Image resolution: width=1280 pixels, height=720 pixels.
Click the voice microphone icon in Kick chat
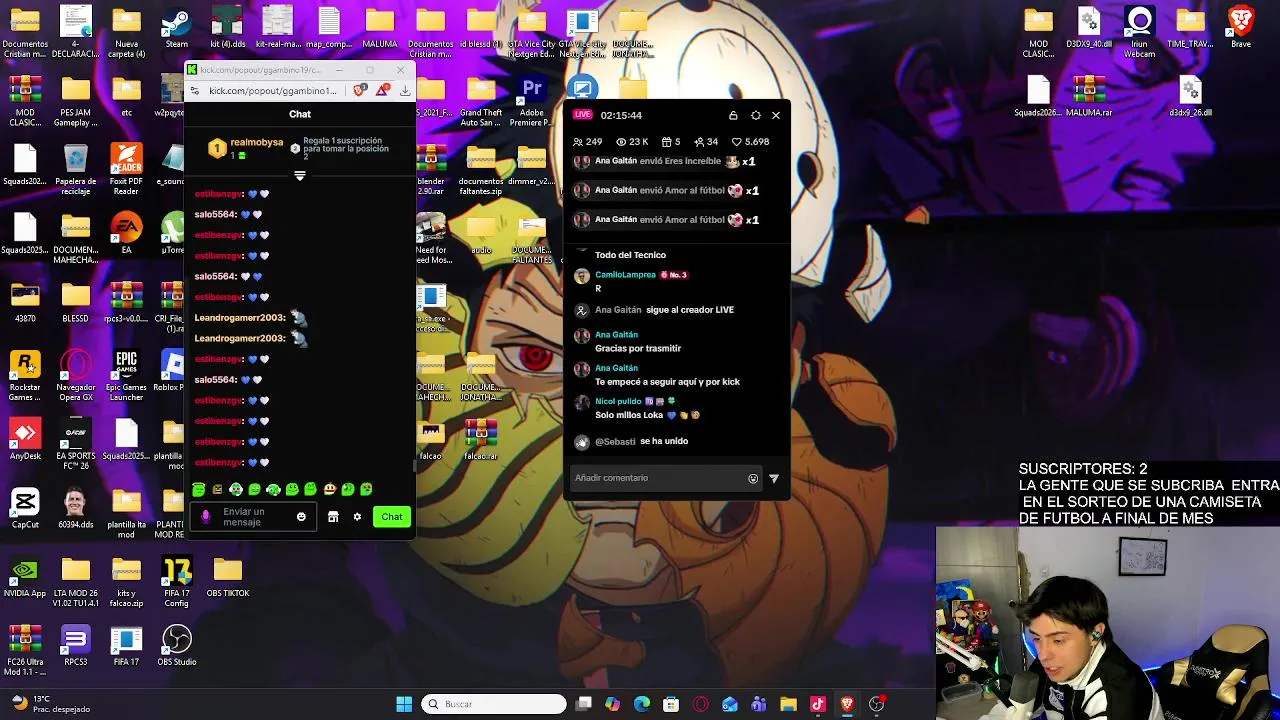pyautogui.click(x=206, y=517)
